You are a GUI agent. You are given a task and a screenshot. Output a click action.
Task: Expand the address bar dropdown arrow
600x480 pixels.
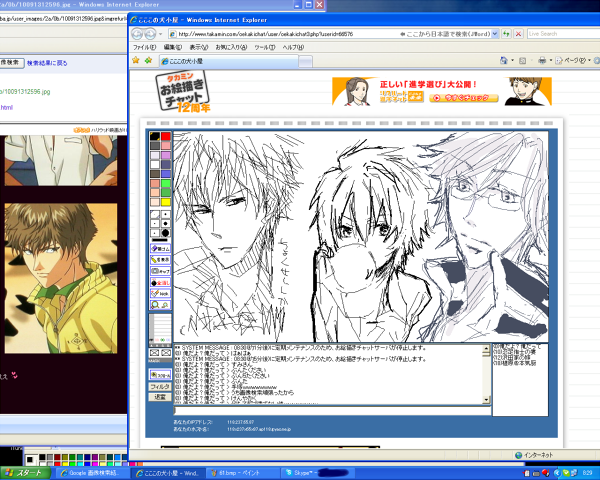pos(495,34)
